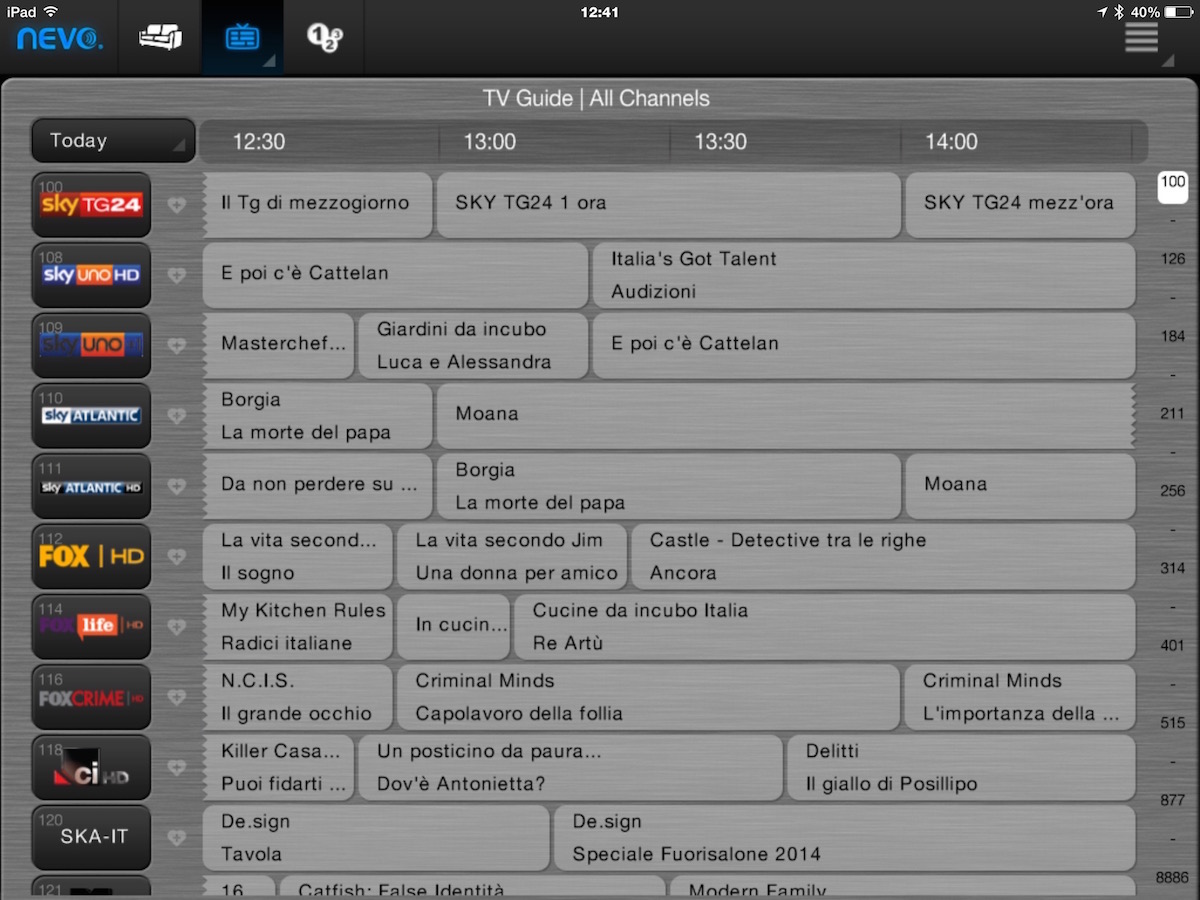Tune to SKA-IT channel 120
Image resolution: width=1200 pixels, height=900 pixels.
click(91, 837)
